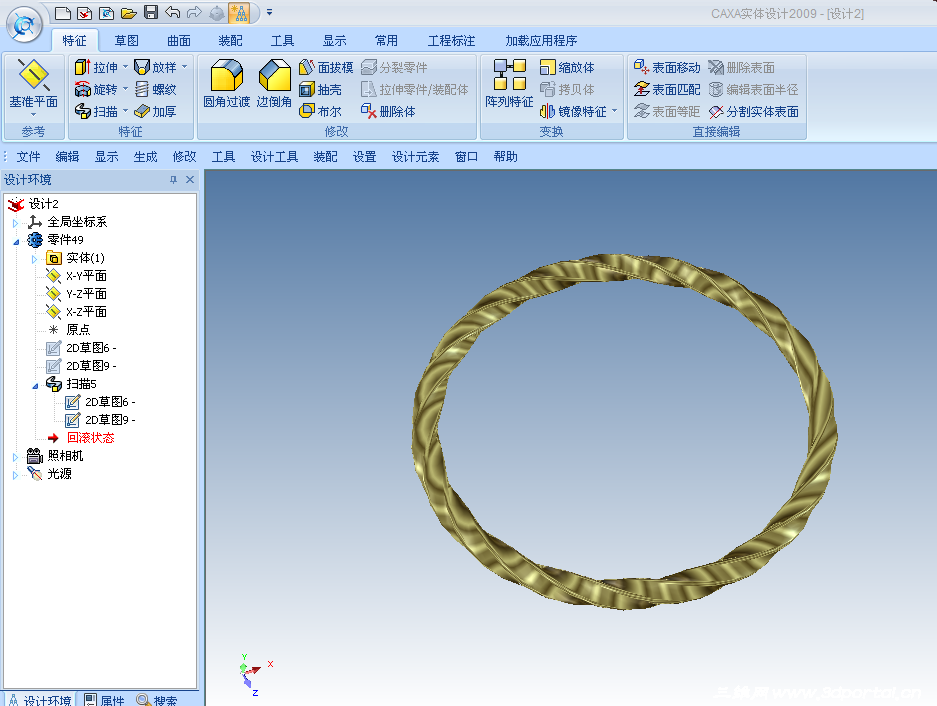Expand the 照相机 tree node
Viewport: 937px width, 706px height.
click(15, 457)
